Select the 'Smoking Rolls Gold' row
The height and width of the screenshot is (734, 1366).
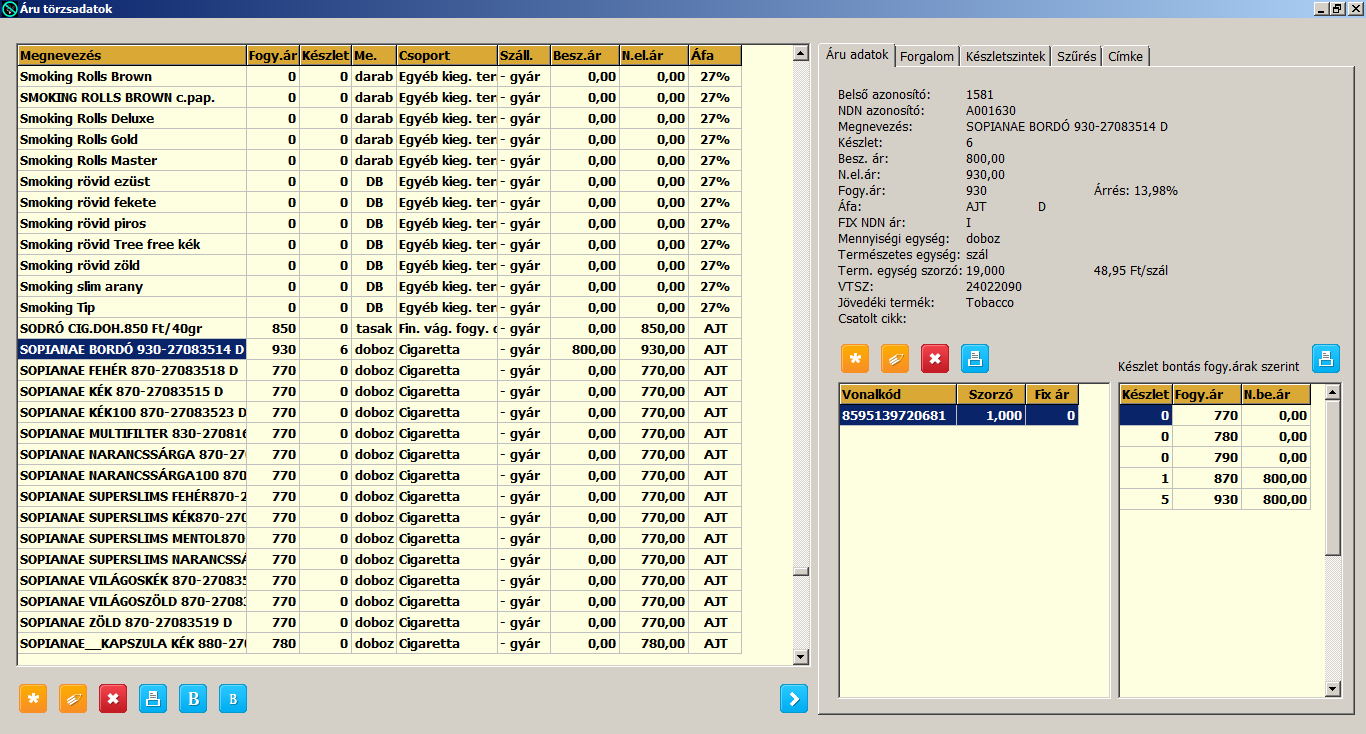380,140
